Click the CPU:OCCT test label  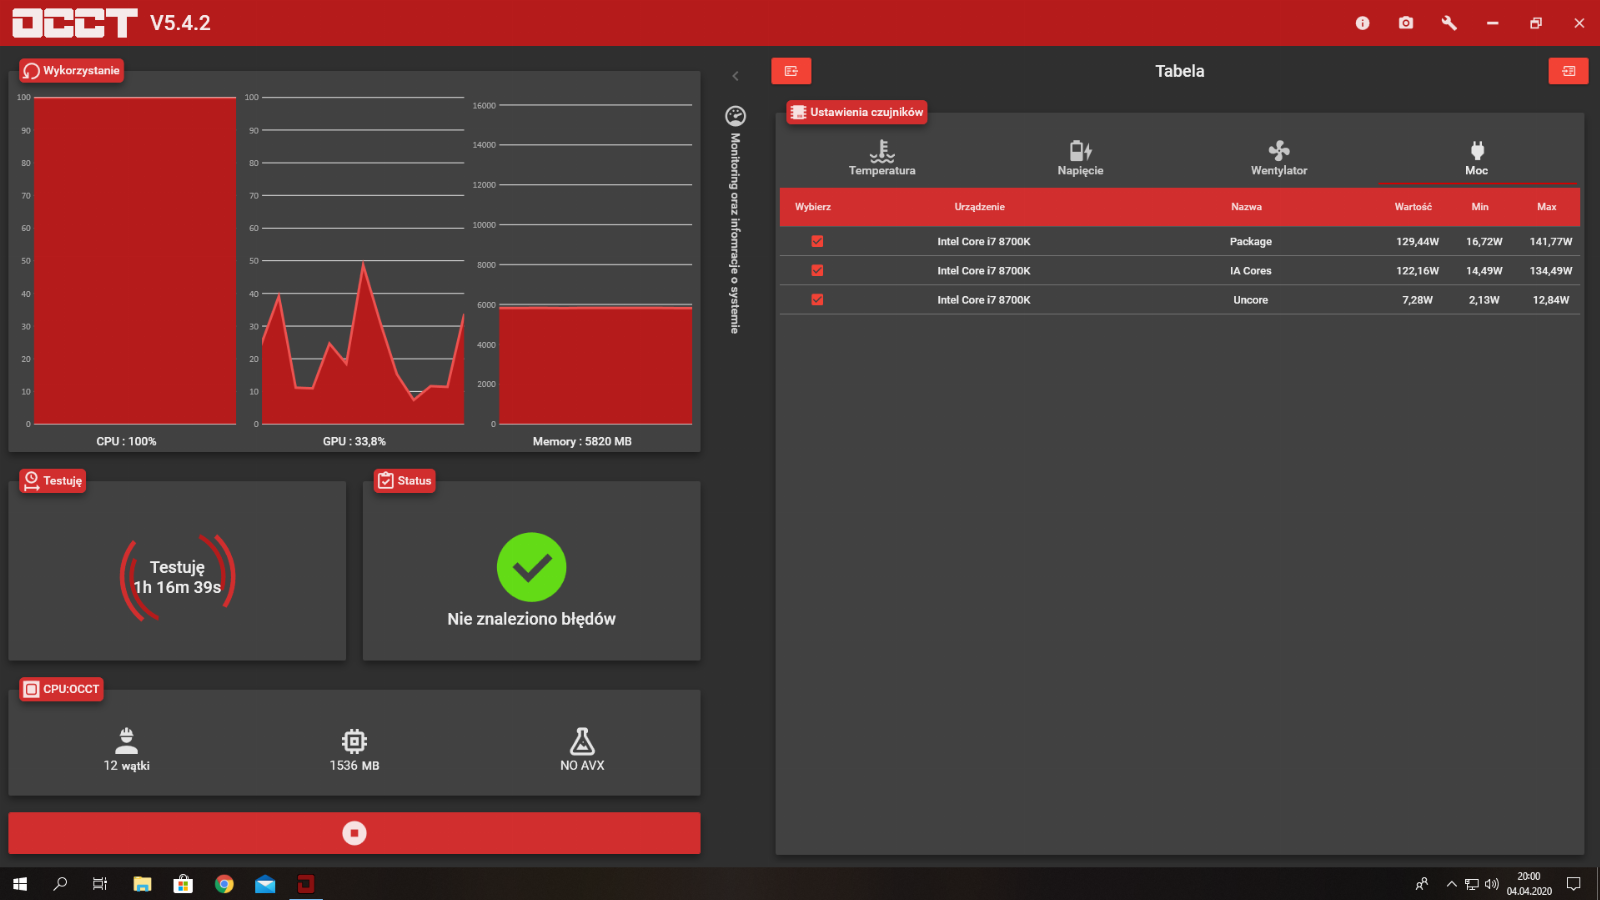[x=62, y=689]
